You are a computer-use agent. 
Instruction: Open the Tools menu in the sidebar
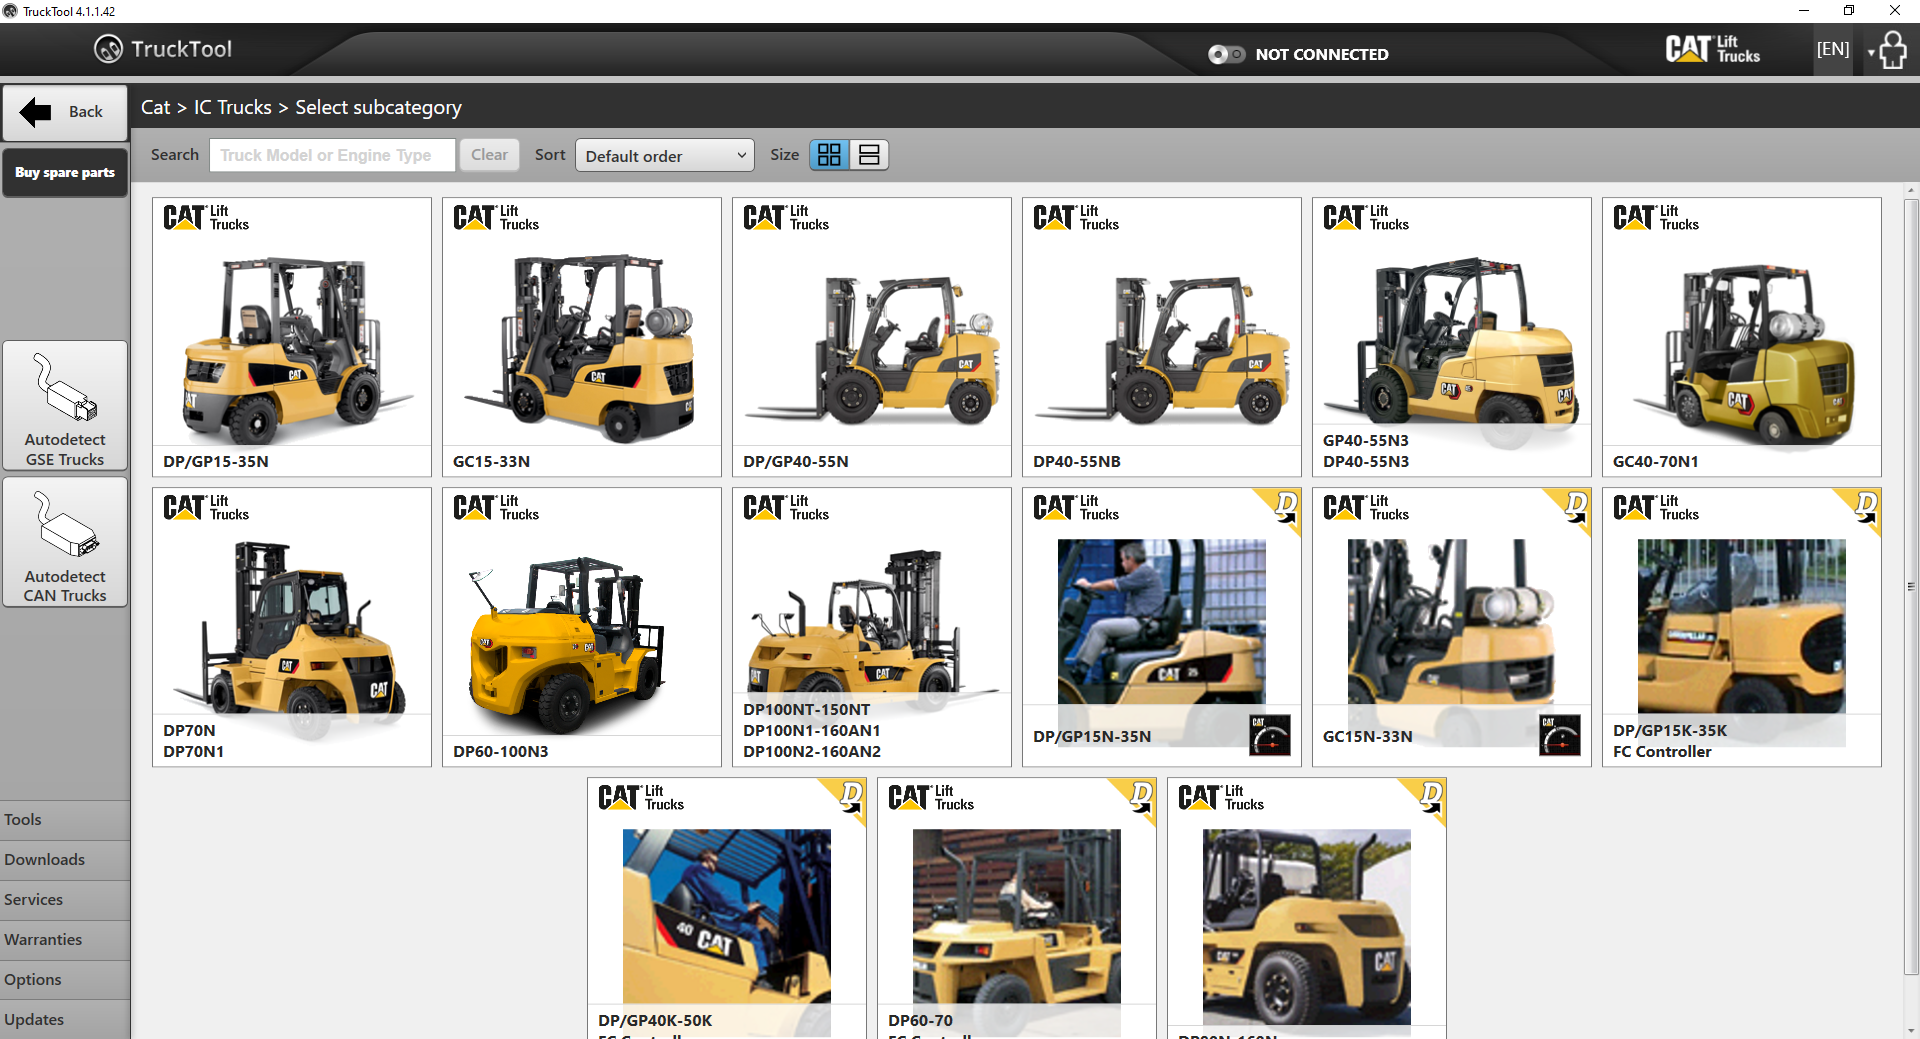(x=65, y=820)
